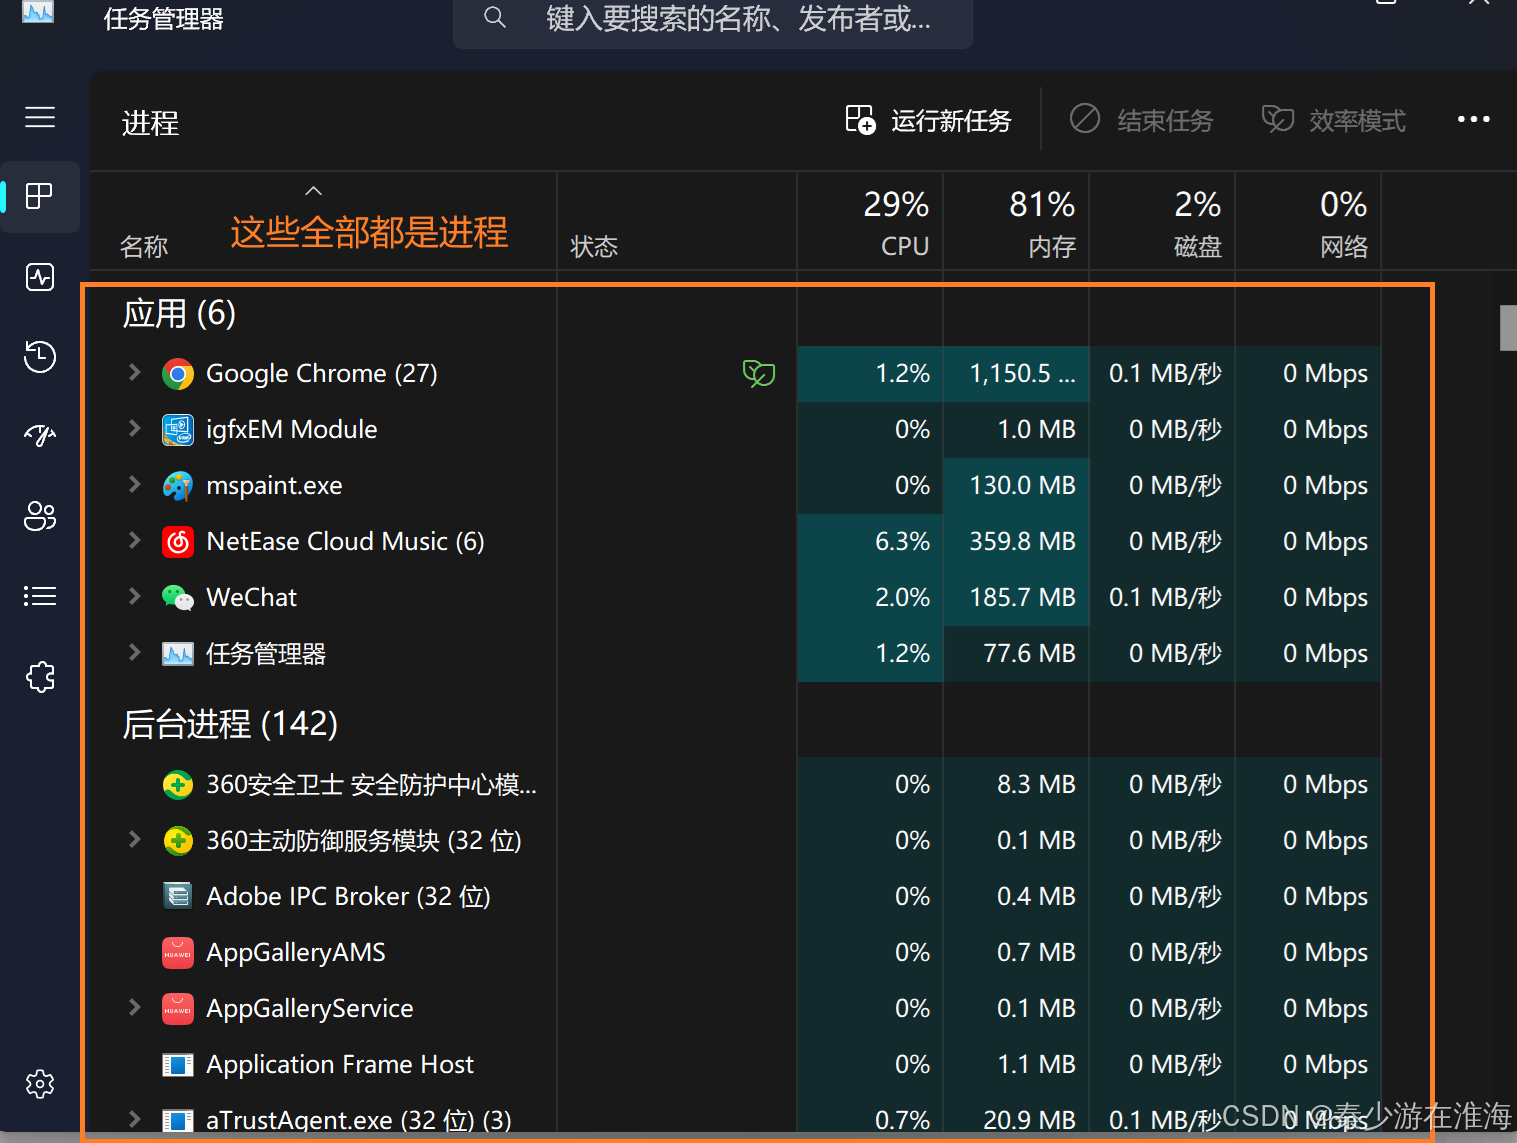The width and height of the screenshot is (1517, 1143).
Task: Click the Adobe IPC Broker icon
Action: click(x=178, y=896)
